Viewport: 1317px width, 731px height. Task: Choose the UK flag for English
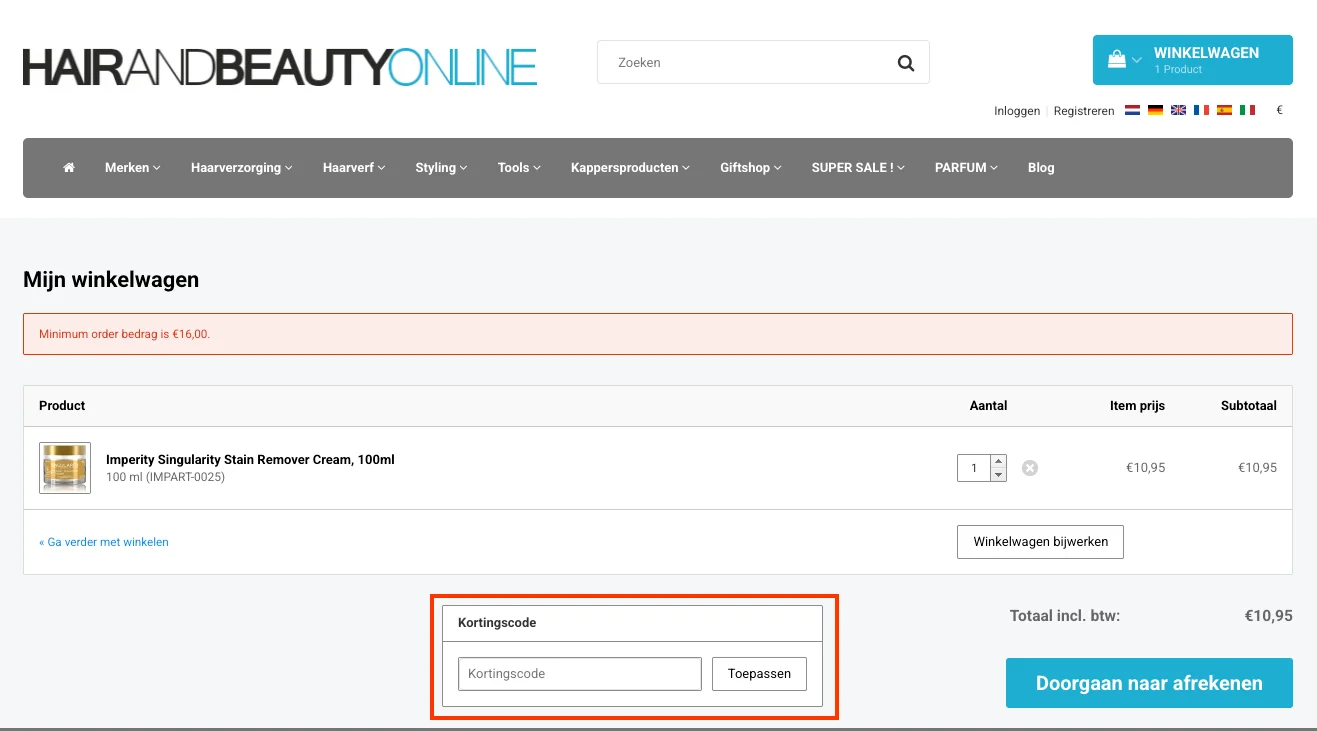click(x=1178, y=111)
